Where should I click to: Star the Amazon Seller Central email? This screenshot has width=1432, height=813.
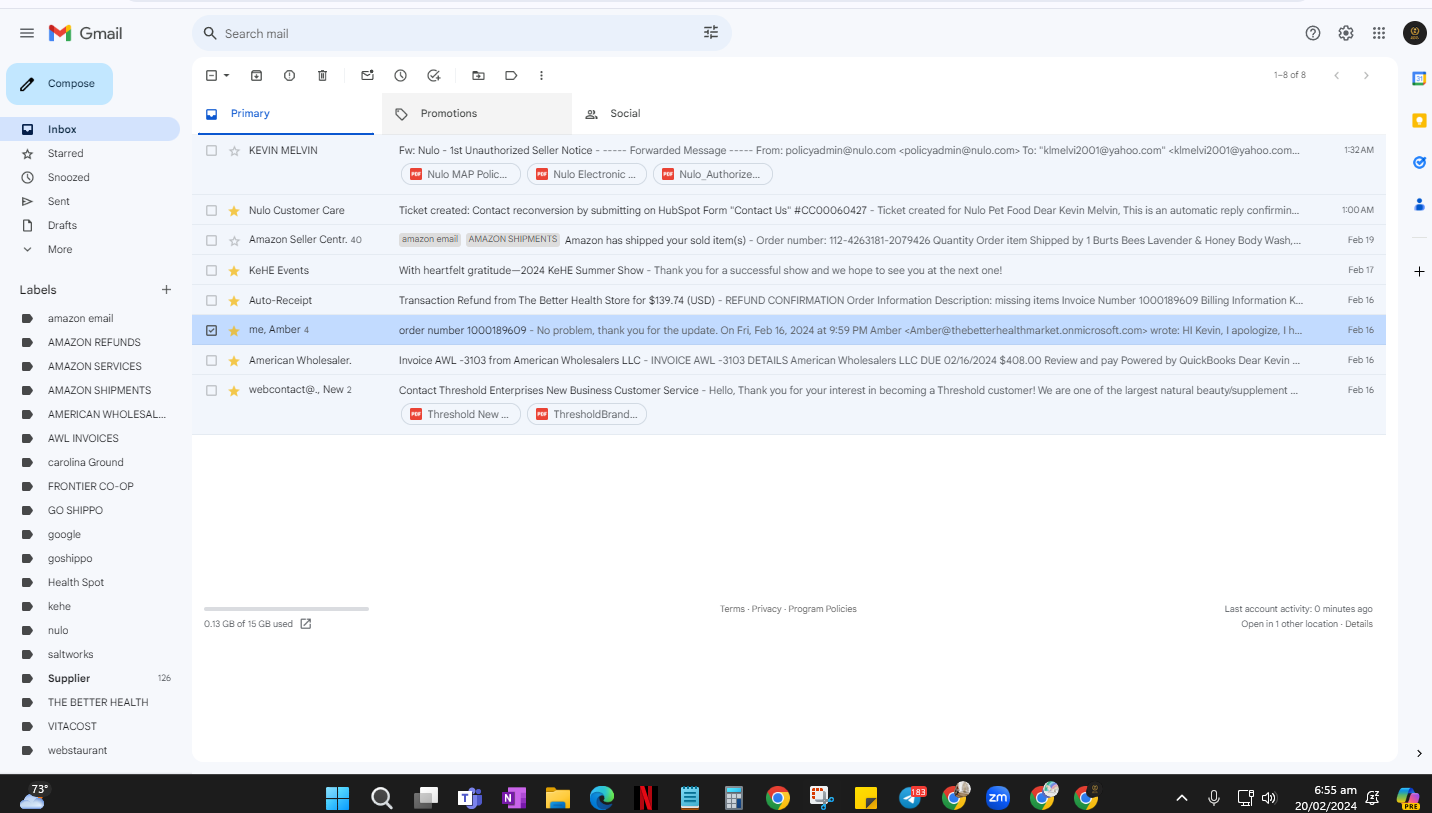234,240
